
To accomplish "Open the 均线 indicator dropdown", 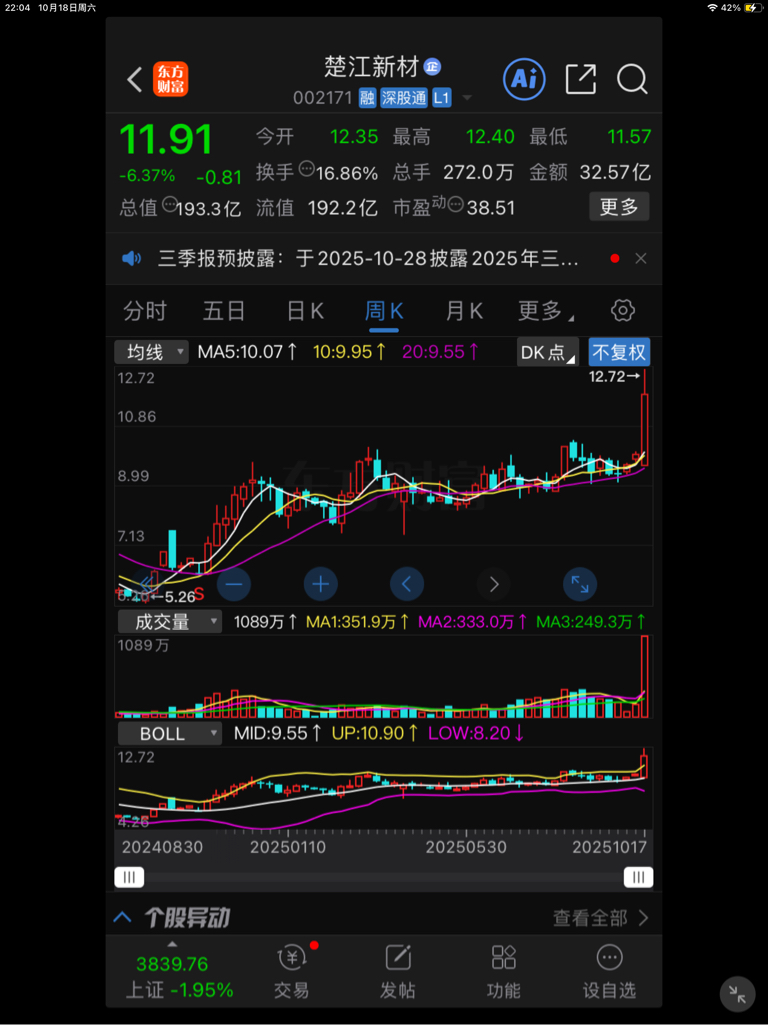I will coord(152,352).
